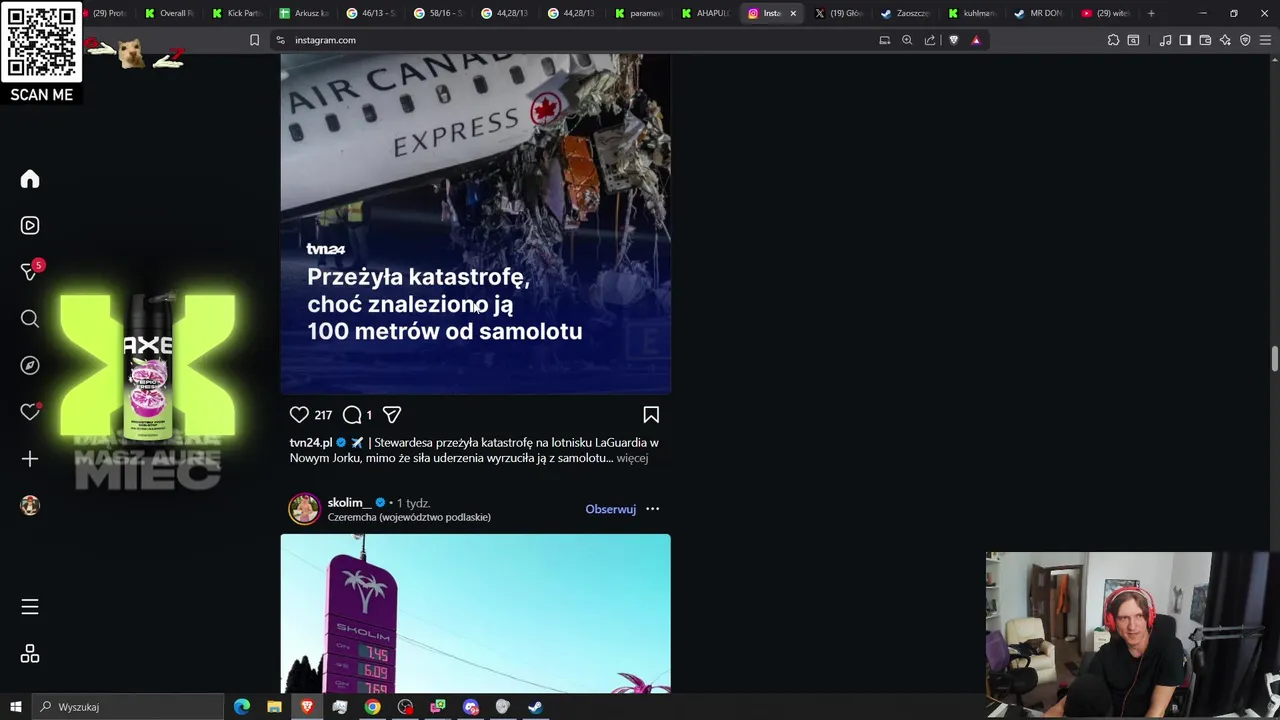Open a new browser tab with plus
Screen dimensions: 1280x720
click(1151, 13)
